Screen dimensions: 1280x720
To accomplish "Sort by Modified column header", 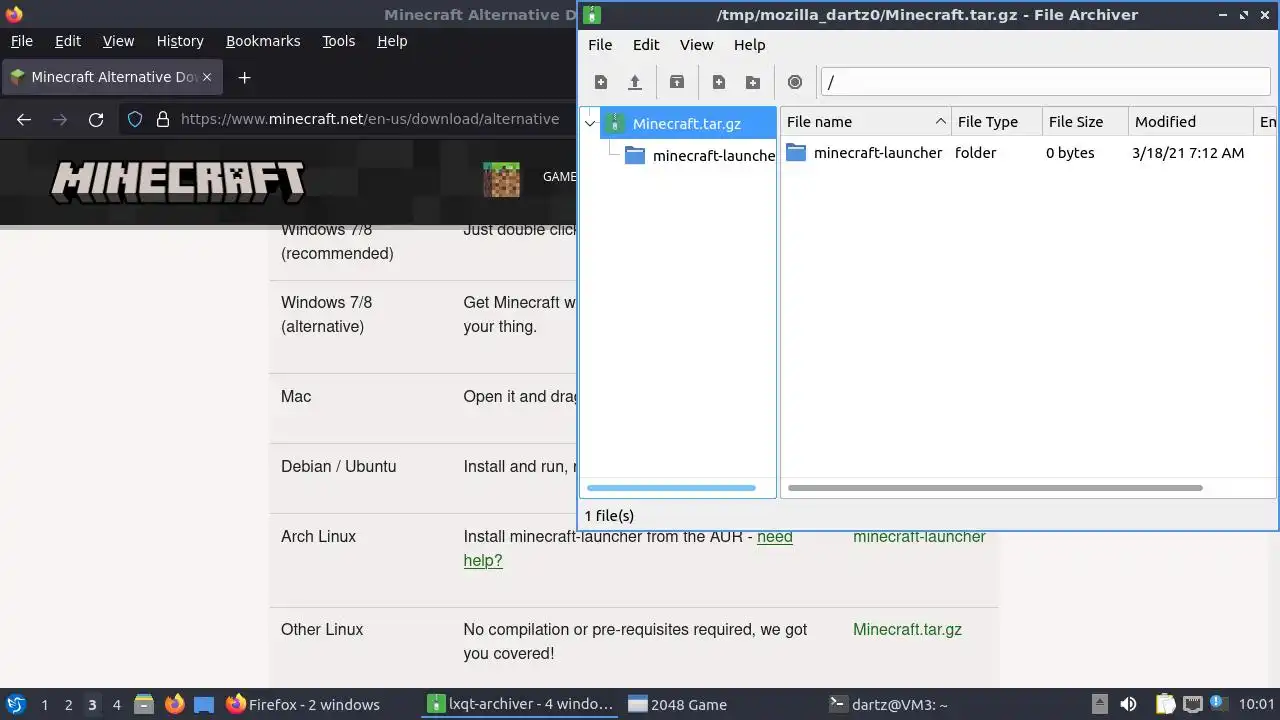I will point(1190,121).
